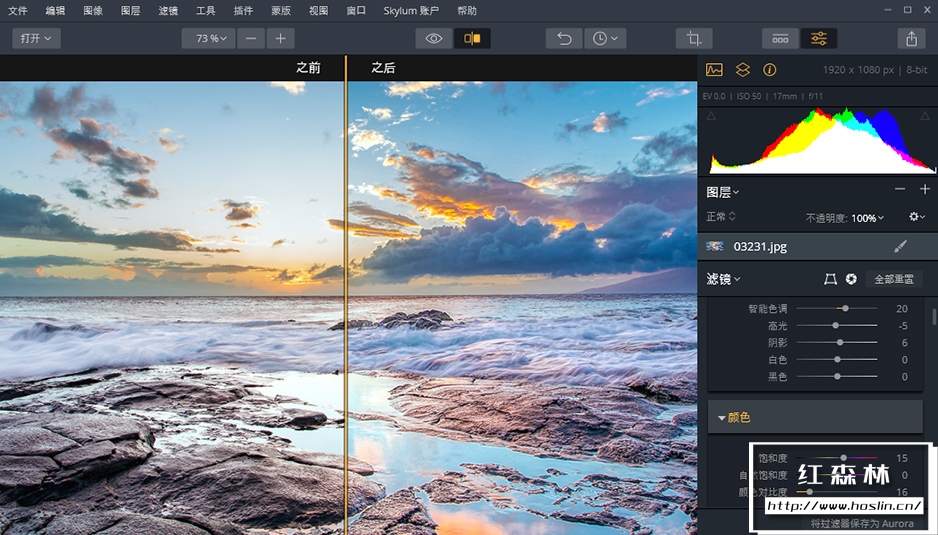Select the crop tool

point(694,38)
